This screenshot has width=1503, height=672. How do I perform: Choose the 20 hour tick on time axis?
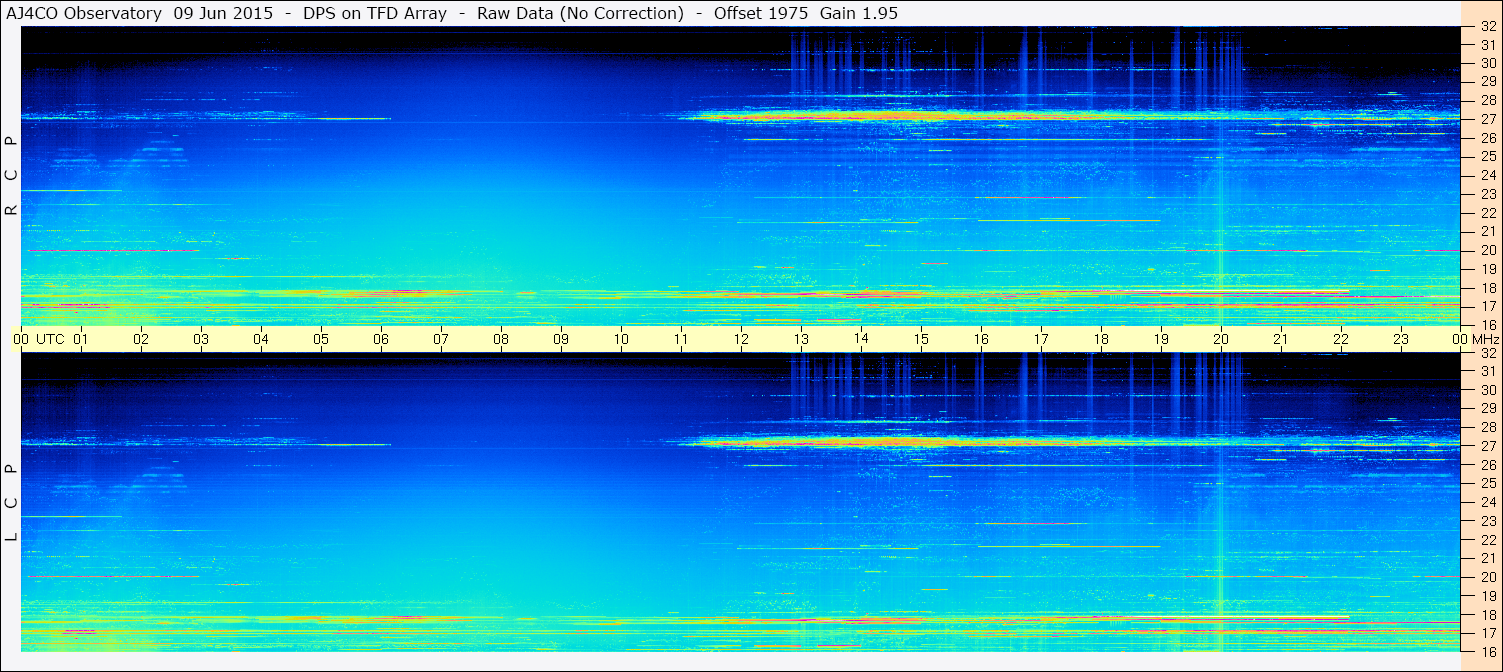click(x=1221, y=339)
